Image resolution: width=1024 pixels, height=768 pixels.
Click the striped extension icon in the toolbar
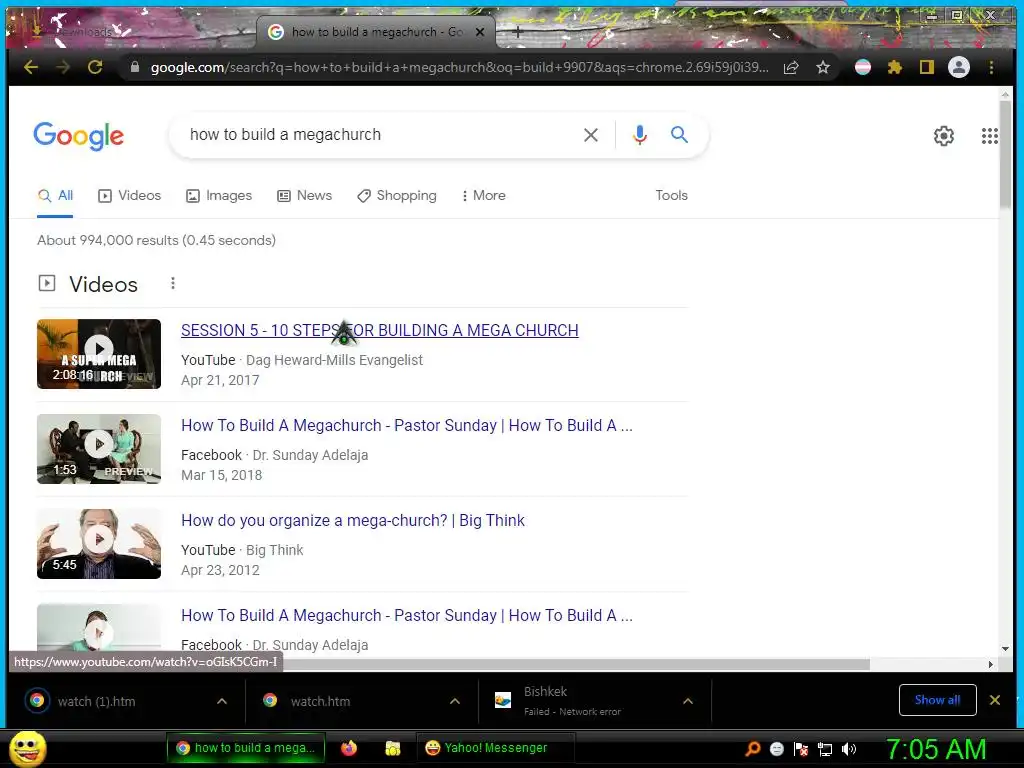(863, 67)
